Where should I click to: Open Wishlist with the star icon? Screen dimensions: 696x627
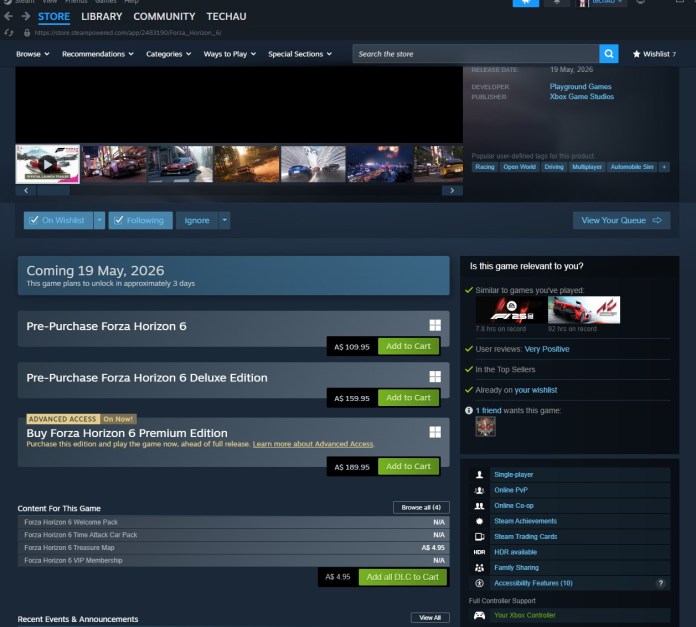click(654, 54)
